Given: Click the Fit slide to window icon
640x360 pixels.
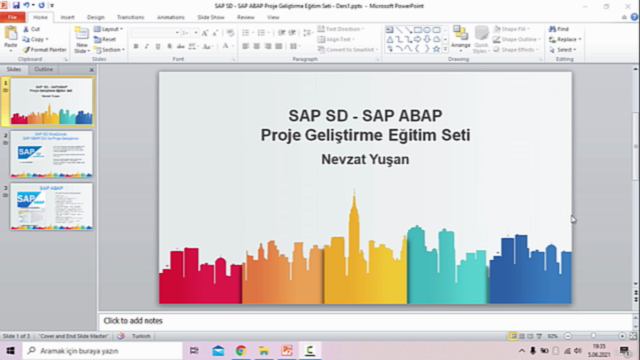Looking at the screenshot, I should 633,336.
